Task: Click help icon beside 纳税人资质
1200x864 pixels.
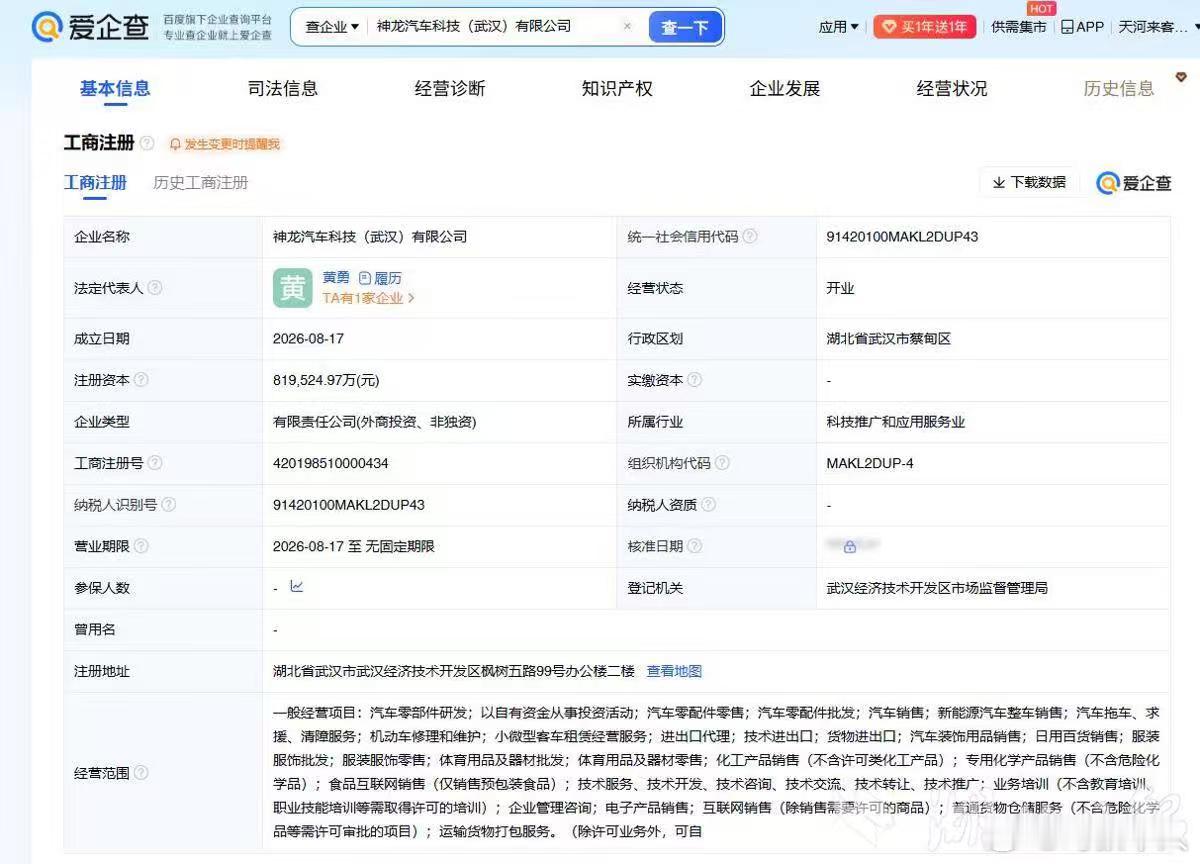Action: [x=708, y=505]
